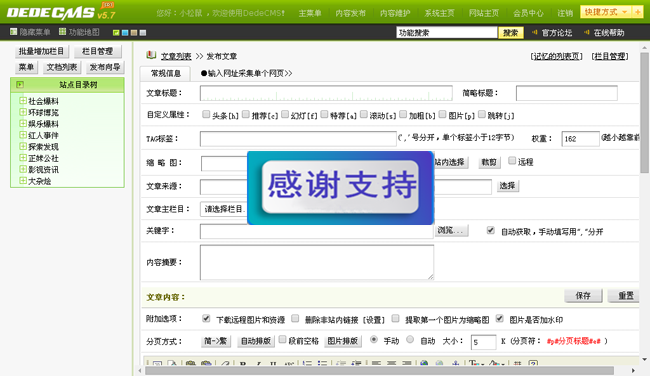Open 网站主页 from the top menu
Image resolution: width=650 pixels, height=376 pixels.
(x=484, y=13)
